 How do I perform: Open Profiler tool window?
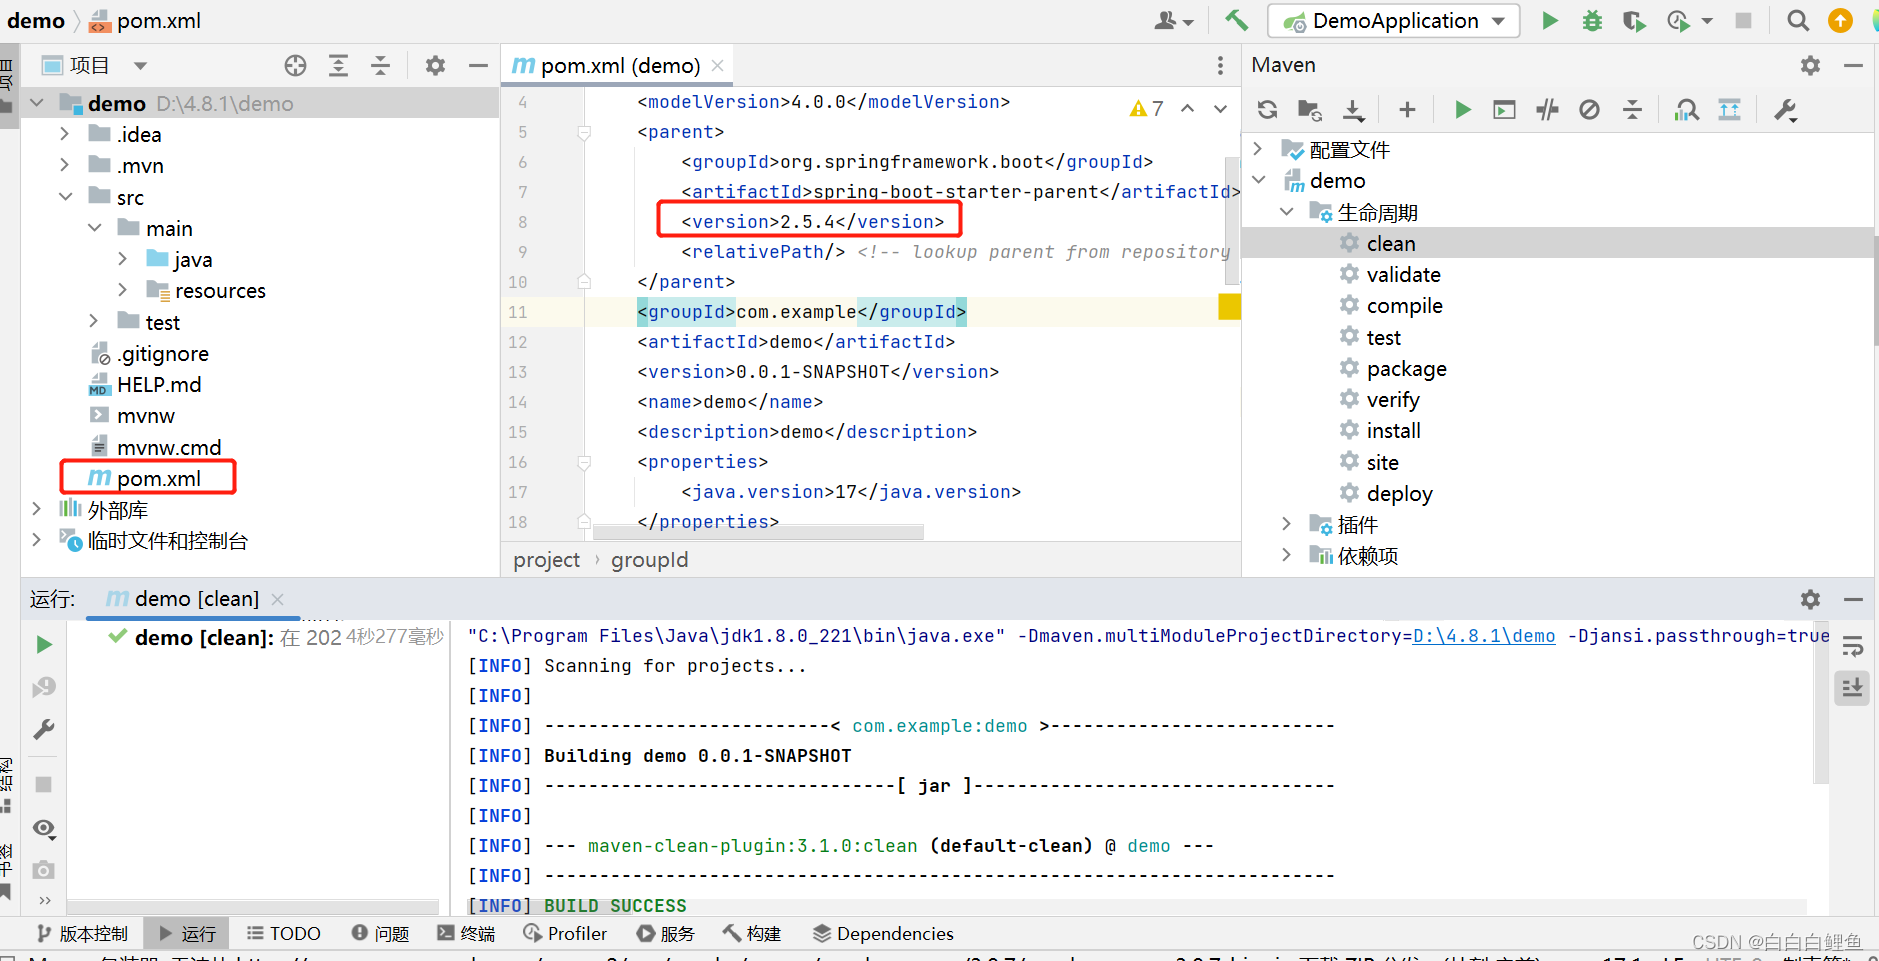(565, 933)
